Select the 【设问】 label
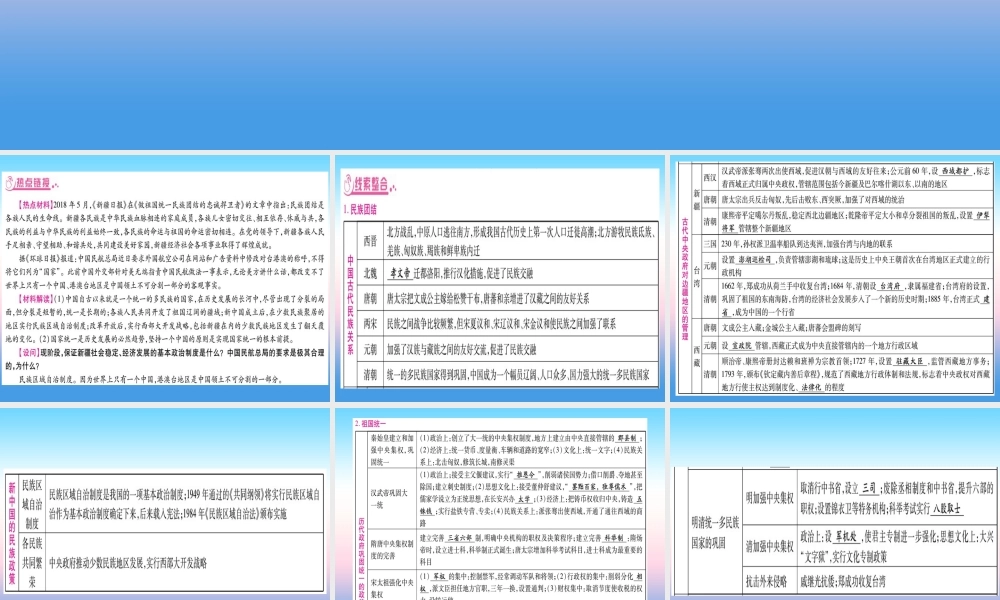This screenshot has width=1000, height=600. point(29,353)
